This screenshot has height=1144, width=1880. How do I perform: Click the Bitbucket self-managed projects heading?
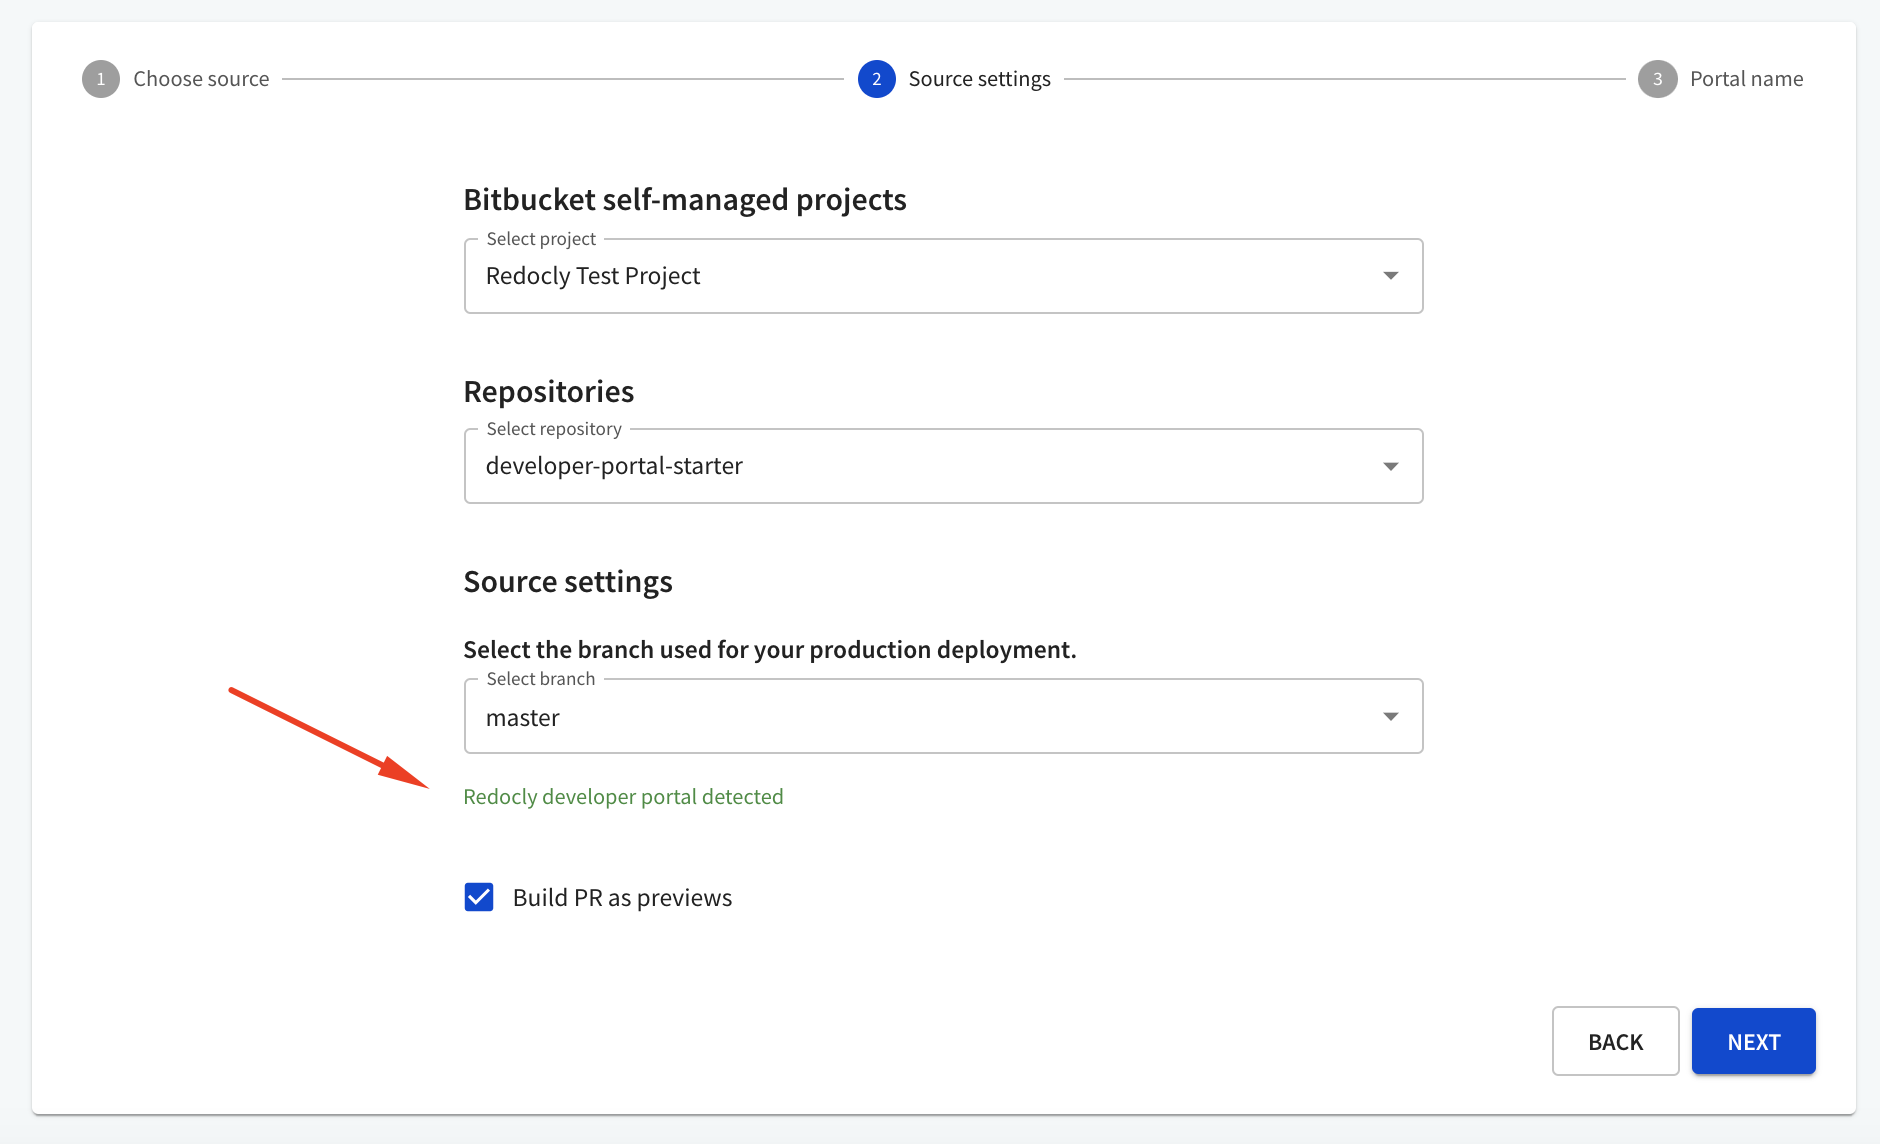[685, 200]
